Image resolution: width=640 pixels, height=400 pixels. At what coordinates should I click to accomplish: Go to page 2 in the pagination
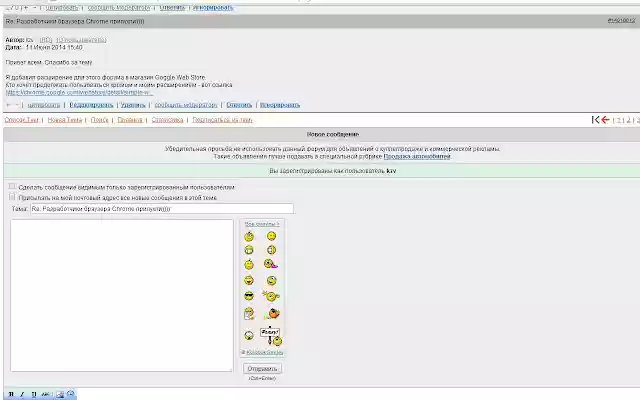(629, 120)
